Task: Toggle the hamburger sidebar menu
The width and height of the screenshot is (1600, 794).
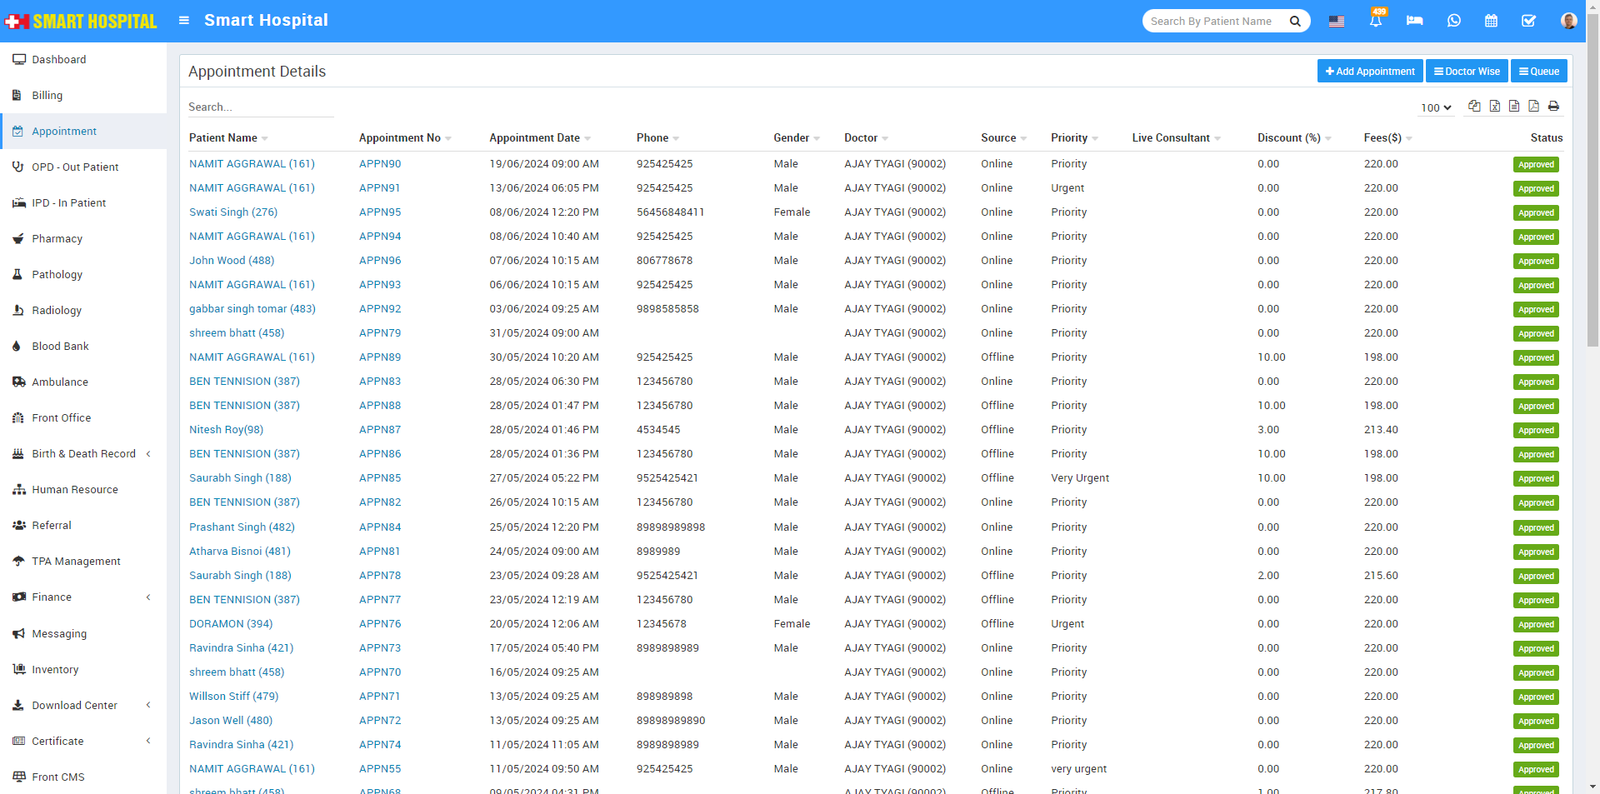Action: (184, 20)
